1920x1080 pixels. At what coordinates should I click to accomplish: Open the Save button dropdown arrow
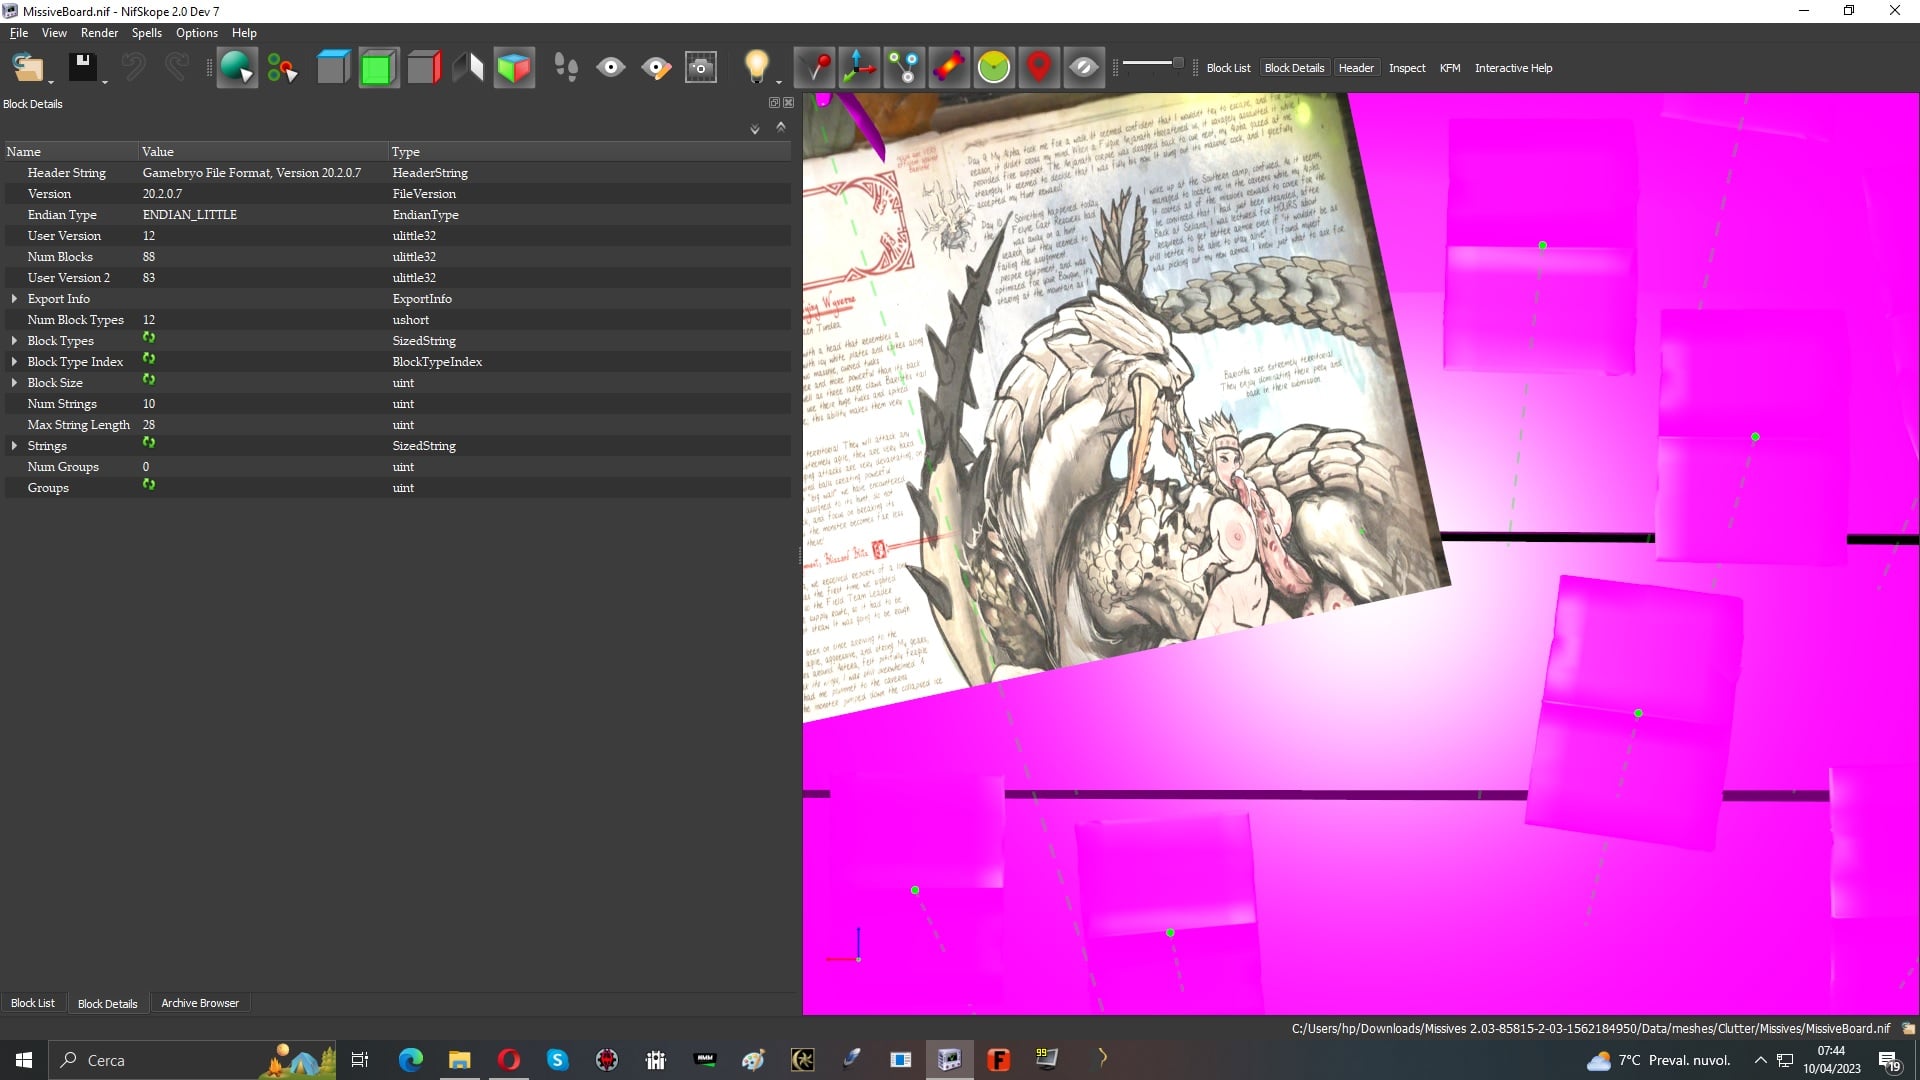coord(105,82)
